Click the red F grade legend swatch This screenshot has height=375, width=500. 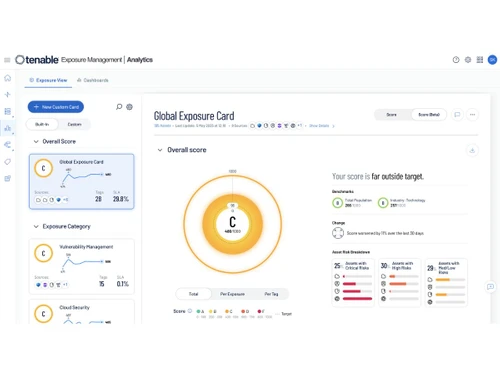click(259, 311)
